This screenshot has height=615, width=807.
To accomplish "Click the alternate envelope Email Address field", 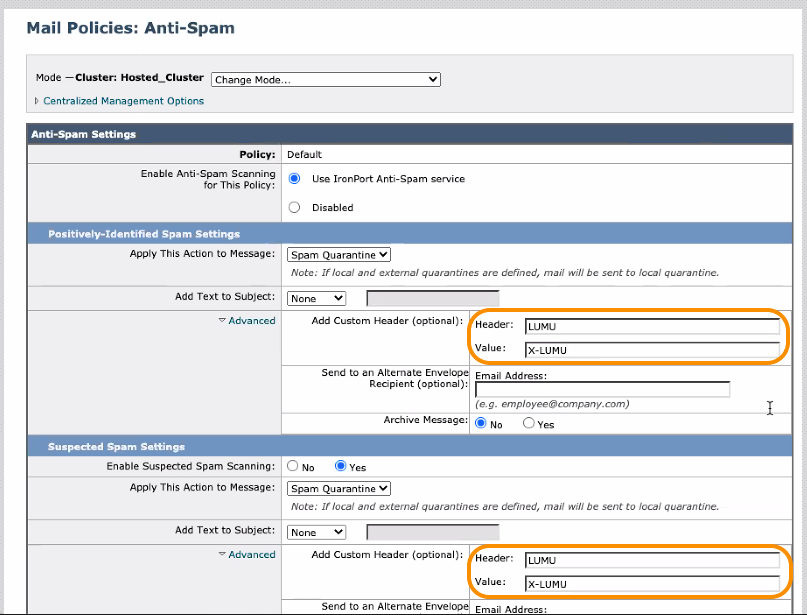I will pos(602,389).
